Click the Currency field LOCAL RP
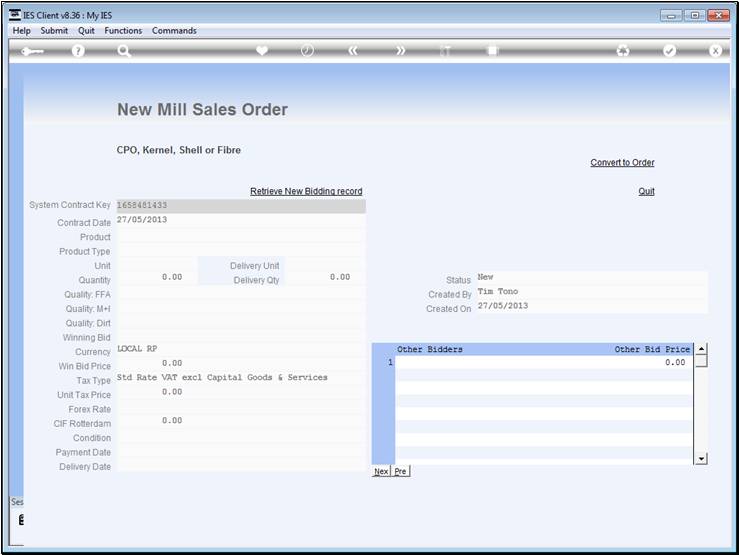This screenshot has height=555, width=739. point(241,349)
